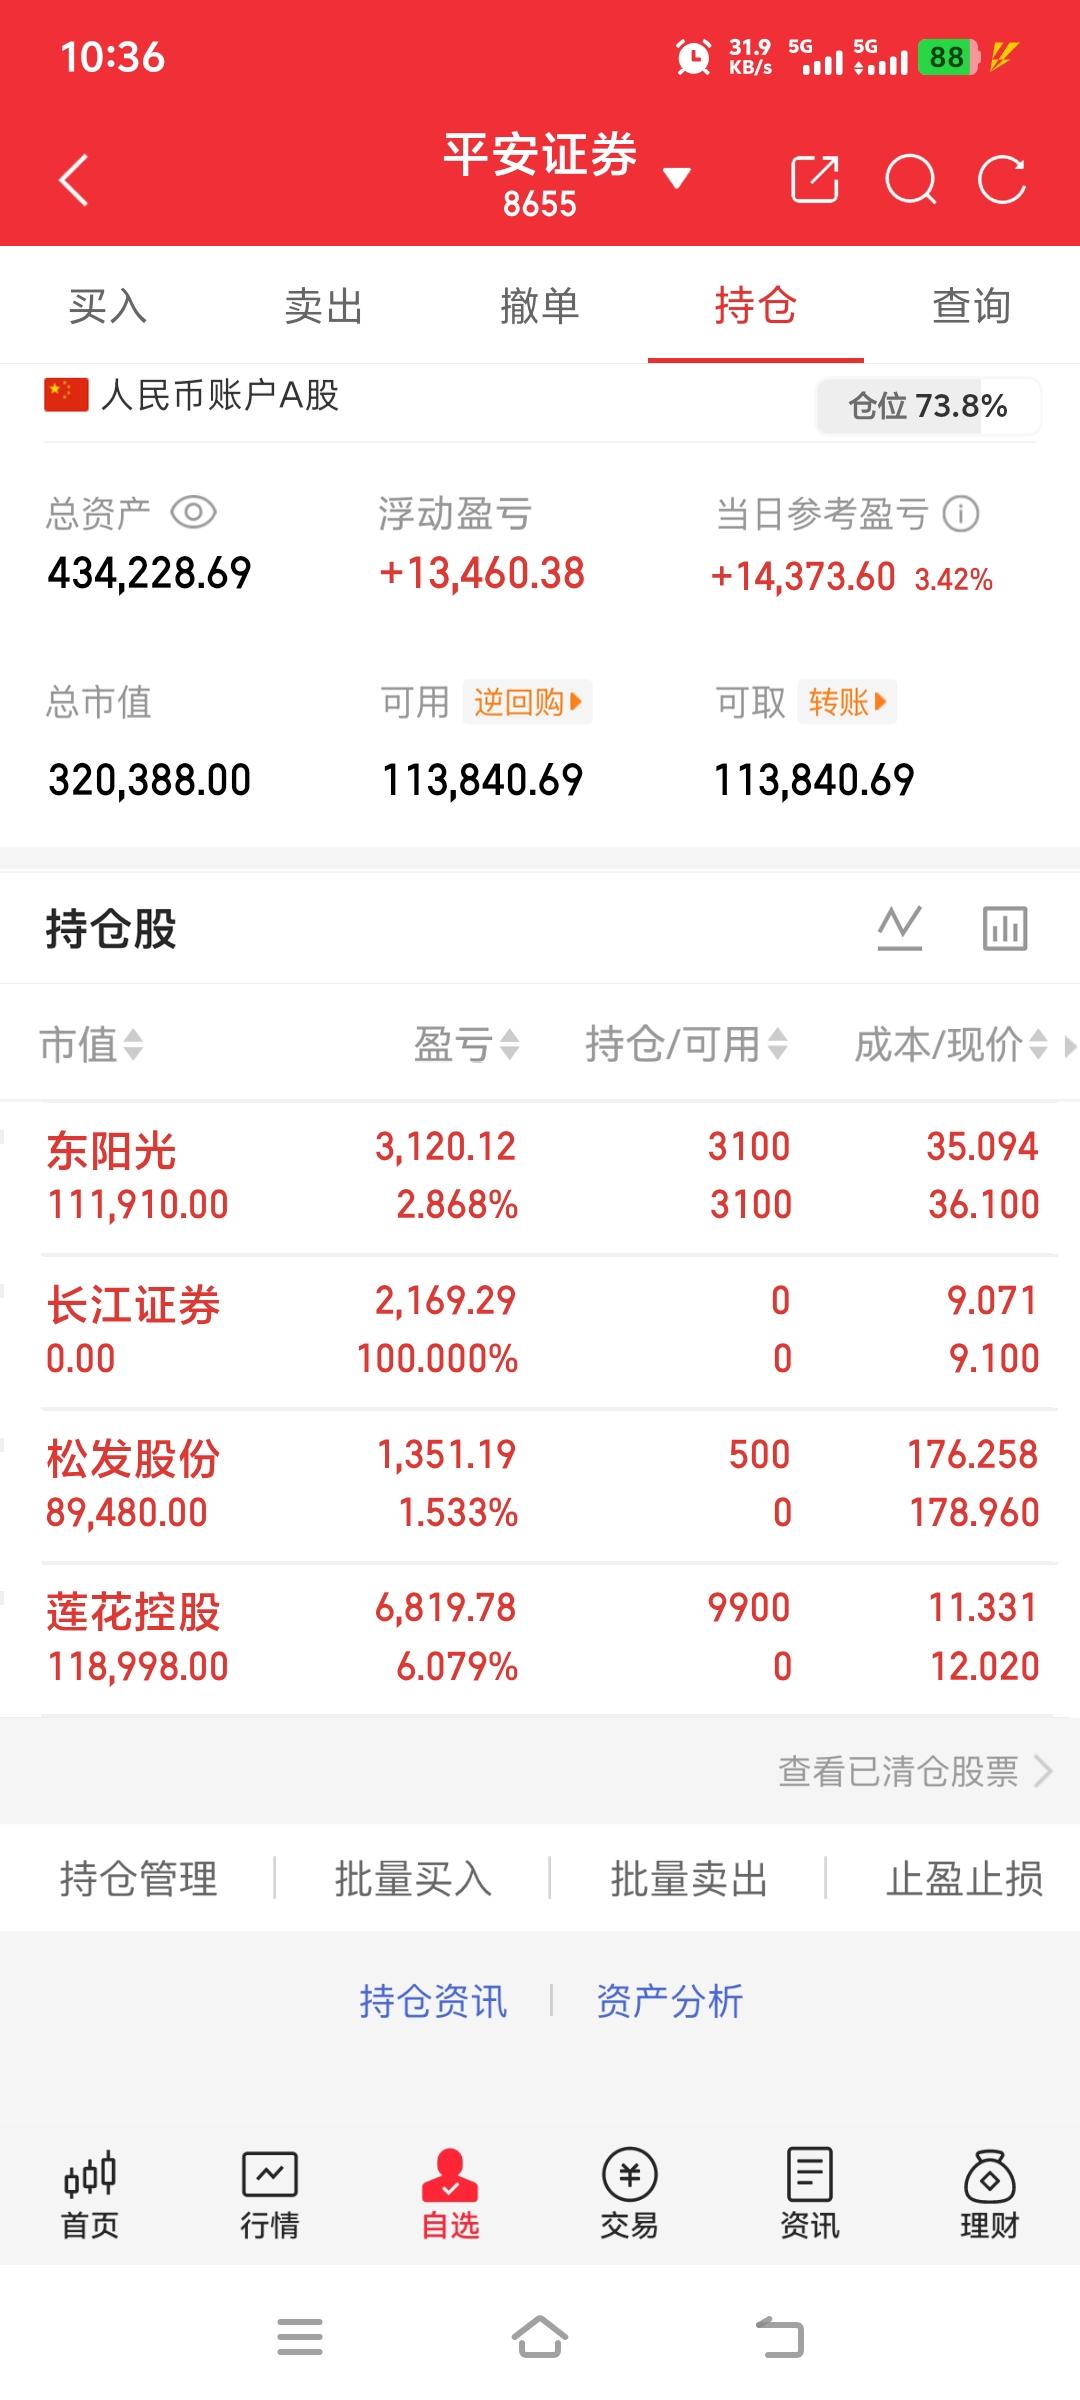This screenshot has width=1080, height=2400.
Task: Expand 查看已清仓股票 chevron
Action: pyautogui.click(x=1043, y=1771)
